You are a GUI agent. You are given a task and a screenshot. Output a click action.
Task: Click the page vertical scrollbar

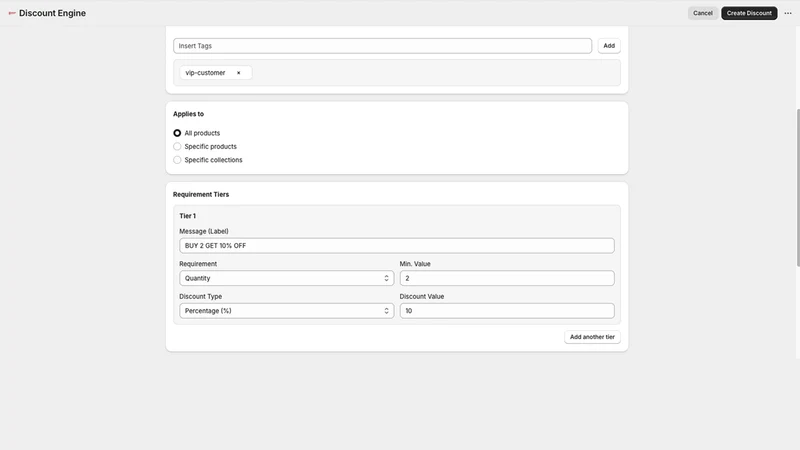point(798,187)
